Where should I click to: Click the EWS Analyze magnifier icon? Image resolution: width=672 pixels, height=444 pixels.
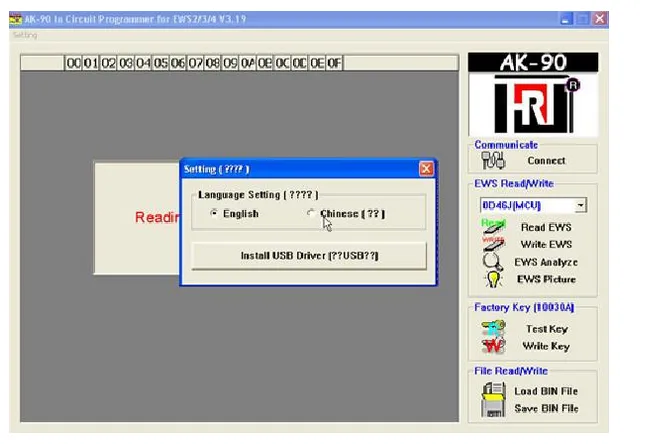[x=492, y=261]
